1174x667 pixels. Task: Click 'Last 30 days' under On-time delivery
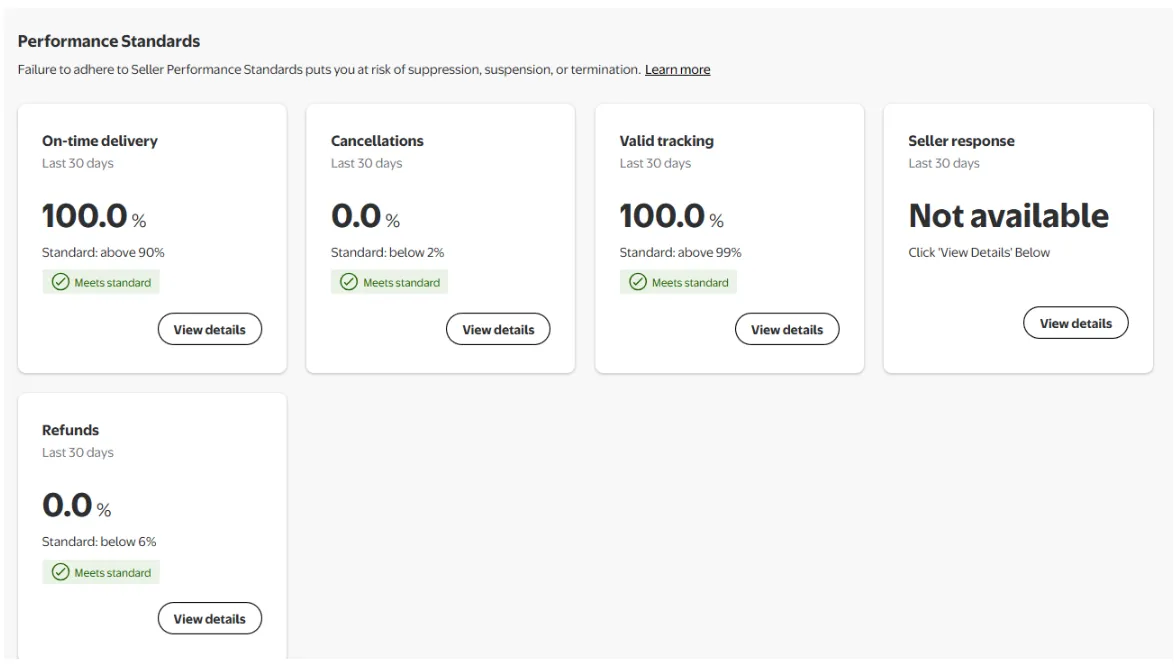click(78, 163)
